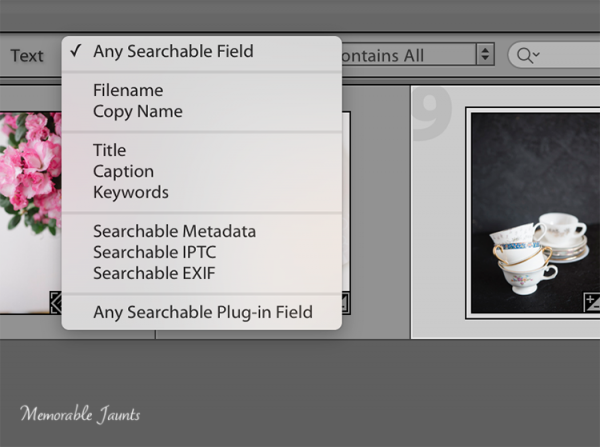Select Searchable EXIF option
The width and height of the screenshot is (600, 447).
click(x=154, y=273)
